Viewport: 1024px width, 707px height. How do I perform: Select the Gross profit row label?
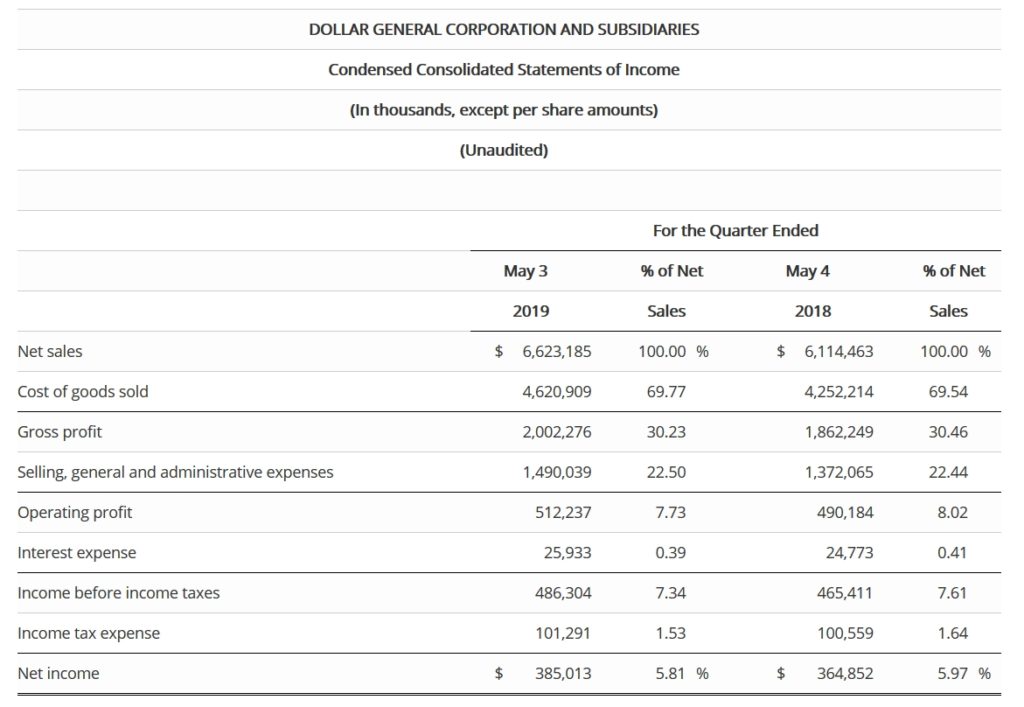click(x=60, y=432)
